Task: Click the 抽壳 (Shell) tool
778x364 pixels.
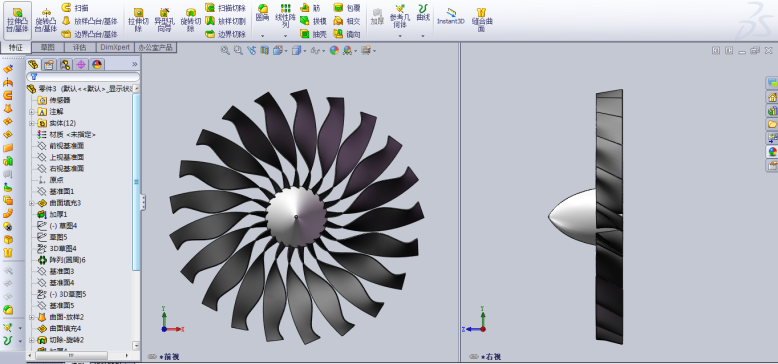Action: tap(314, 34)
